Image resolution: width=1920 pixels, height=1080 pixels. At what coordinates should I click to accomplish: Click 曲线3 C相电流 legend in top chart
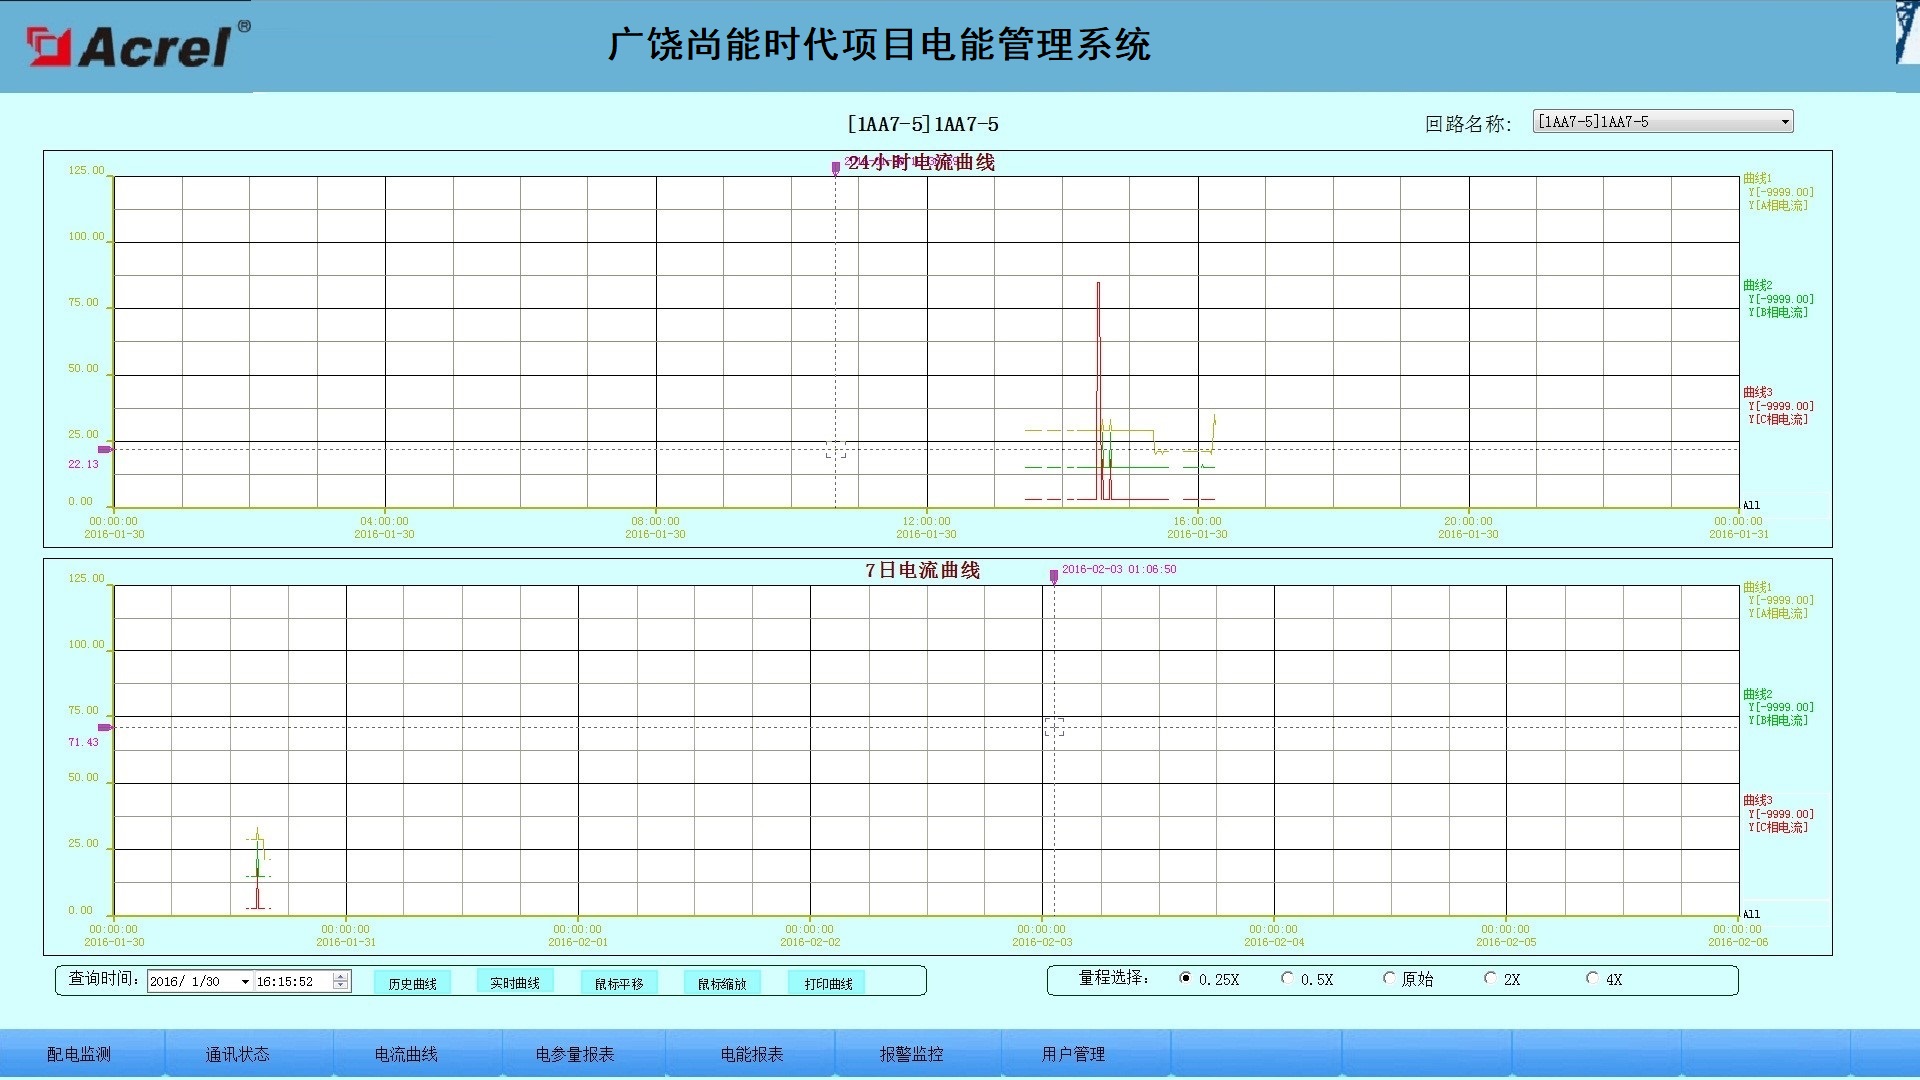click(x=1777, y=406)
